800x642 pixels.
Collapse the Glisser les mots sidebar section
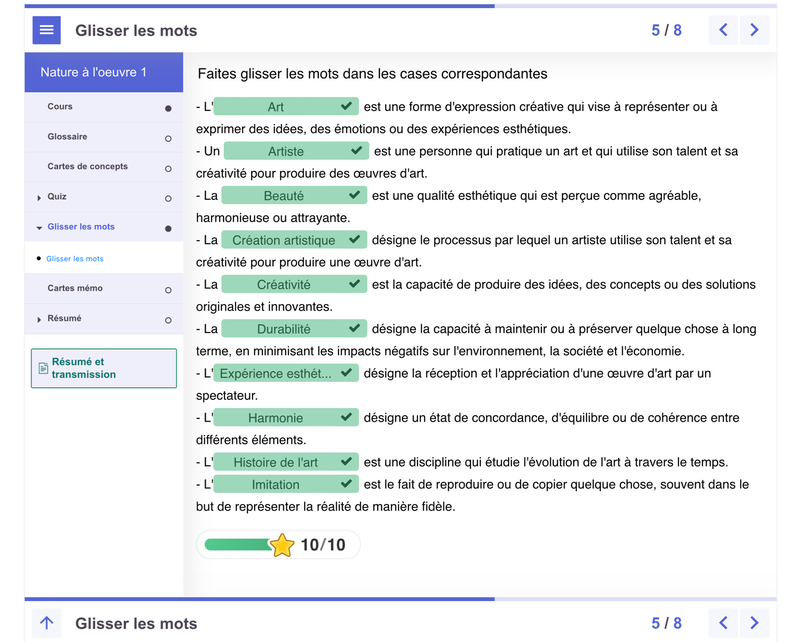(x=40, y=228)
